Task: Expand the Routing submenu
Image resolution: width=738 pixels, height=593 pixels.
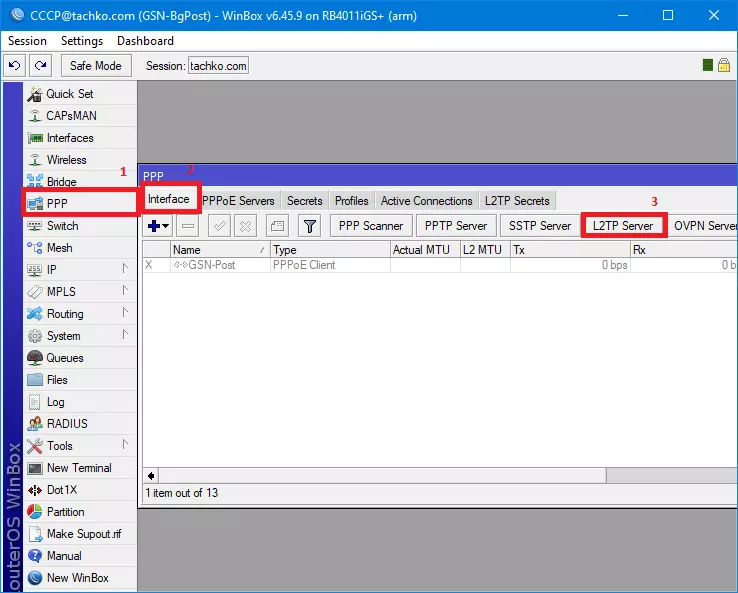Action: [80, 314]
